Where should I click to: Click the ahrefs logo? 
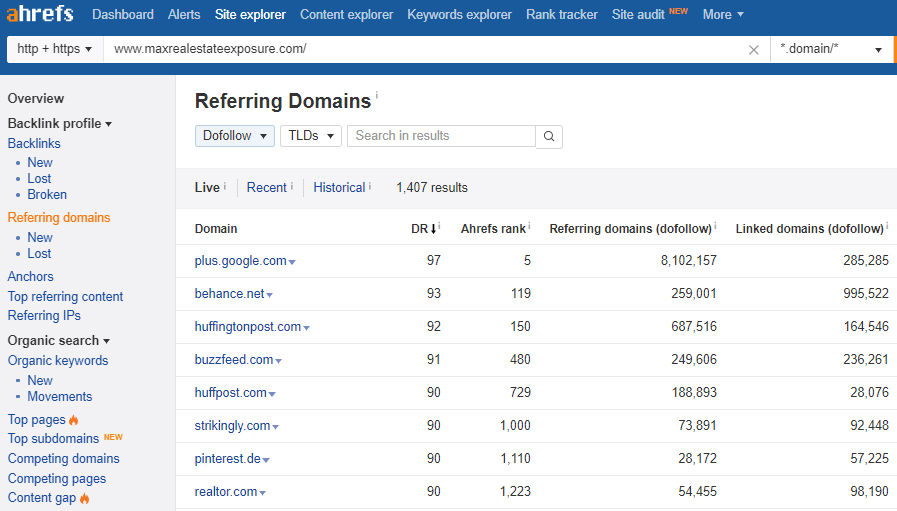click(40, 13)
